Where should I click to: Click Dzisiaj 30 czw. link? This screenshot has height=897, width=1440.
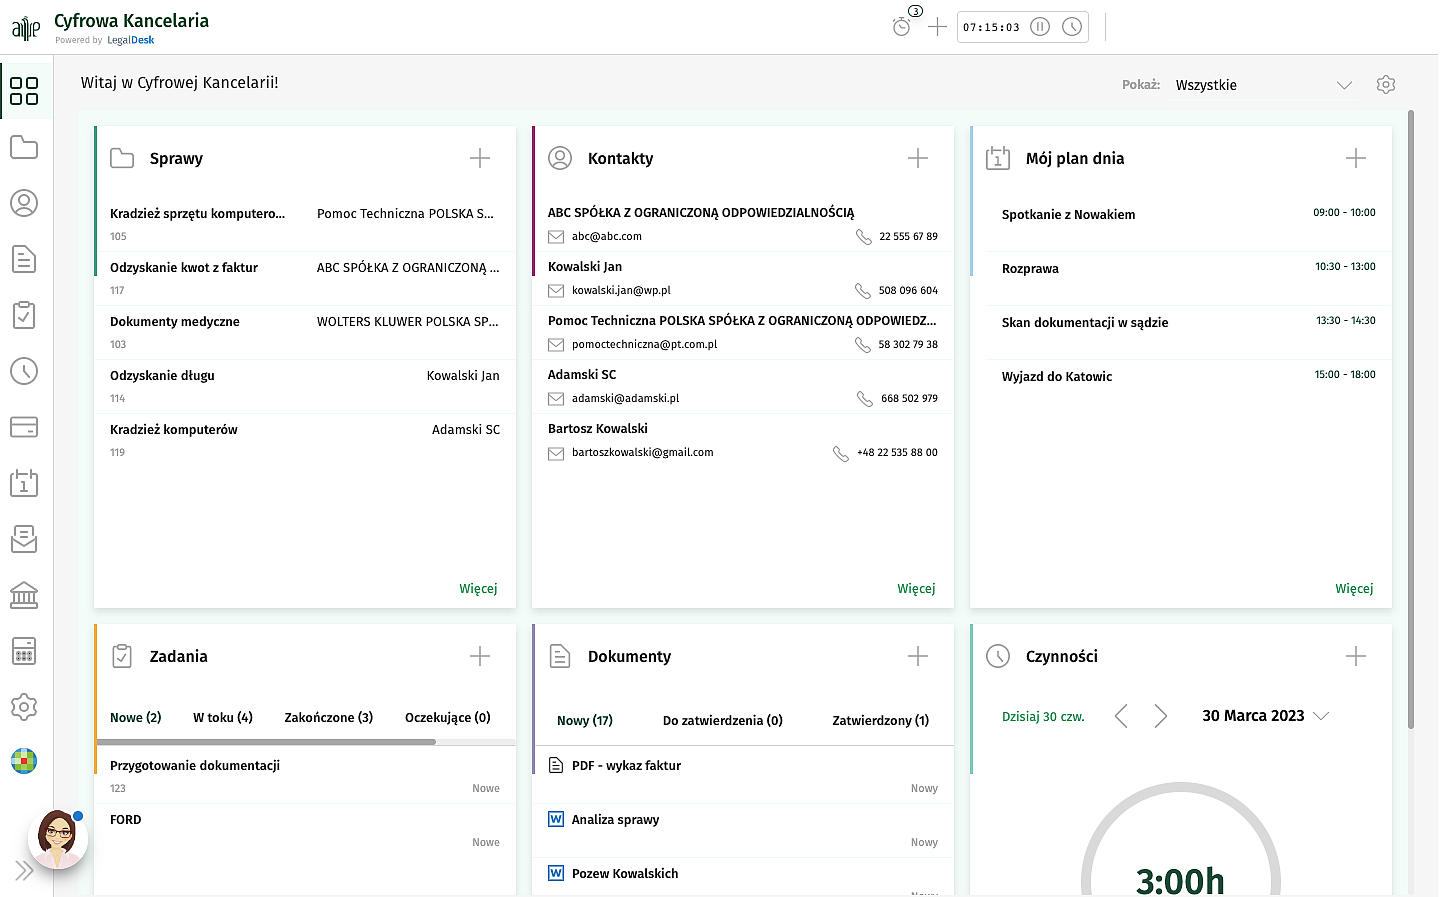coord(1043,717)
